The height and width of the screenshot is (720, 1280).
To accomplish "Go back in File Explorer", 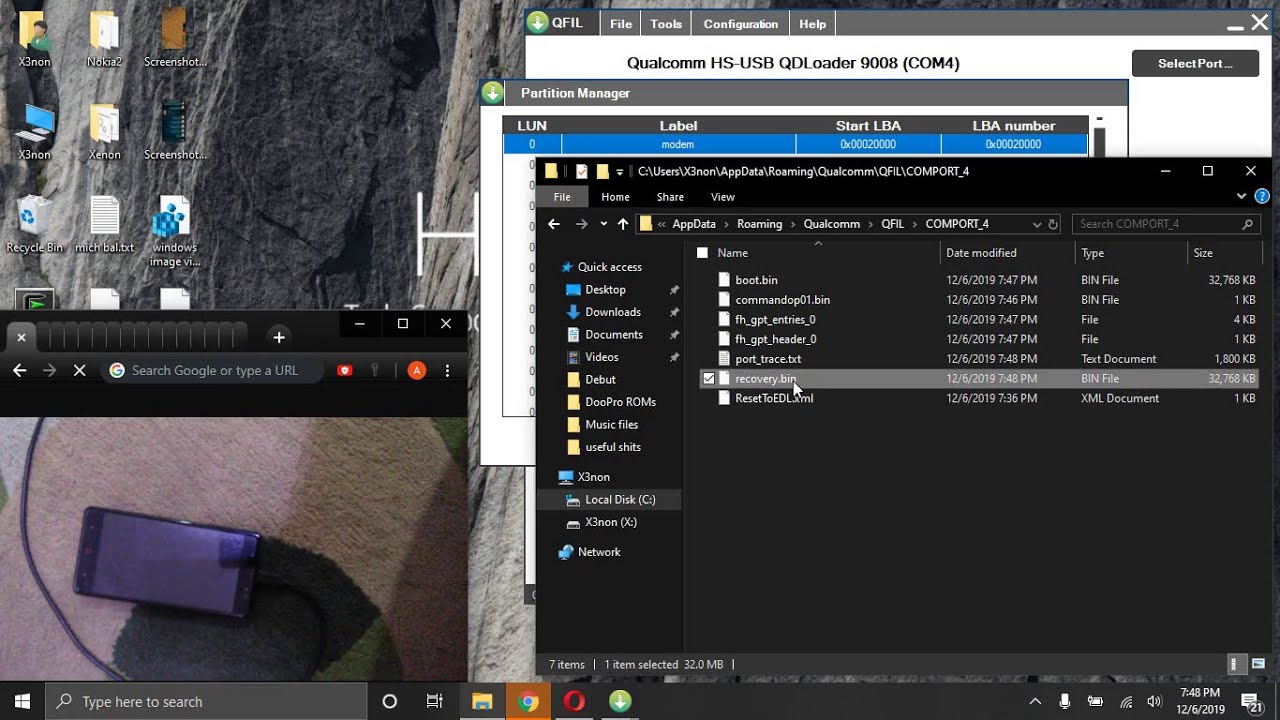I will point(554,224).
